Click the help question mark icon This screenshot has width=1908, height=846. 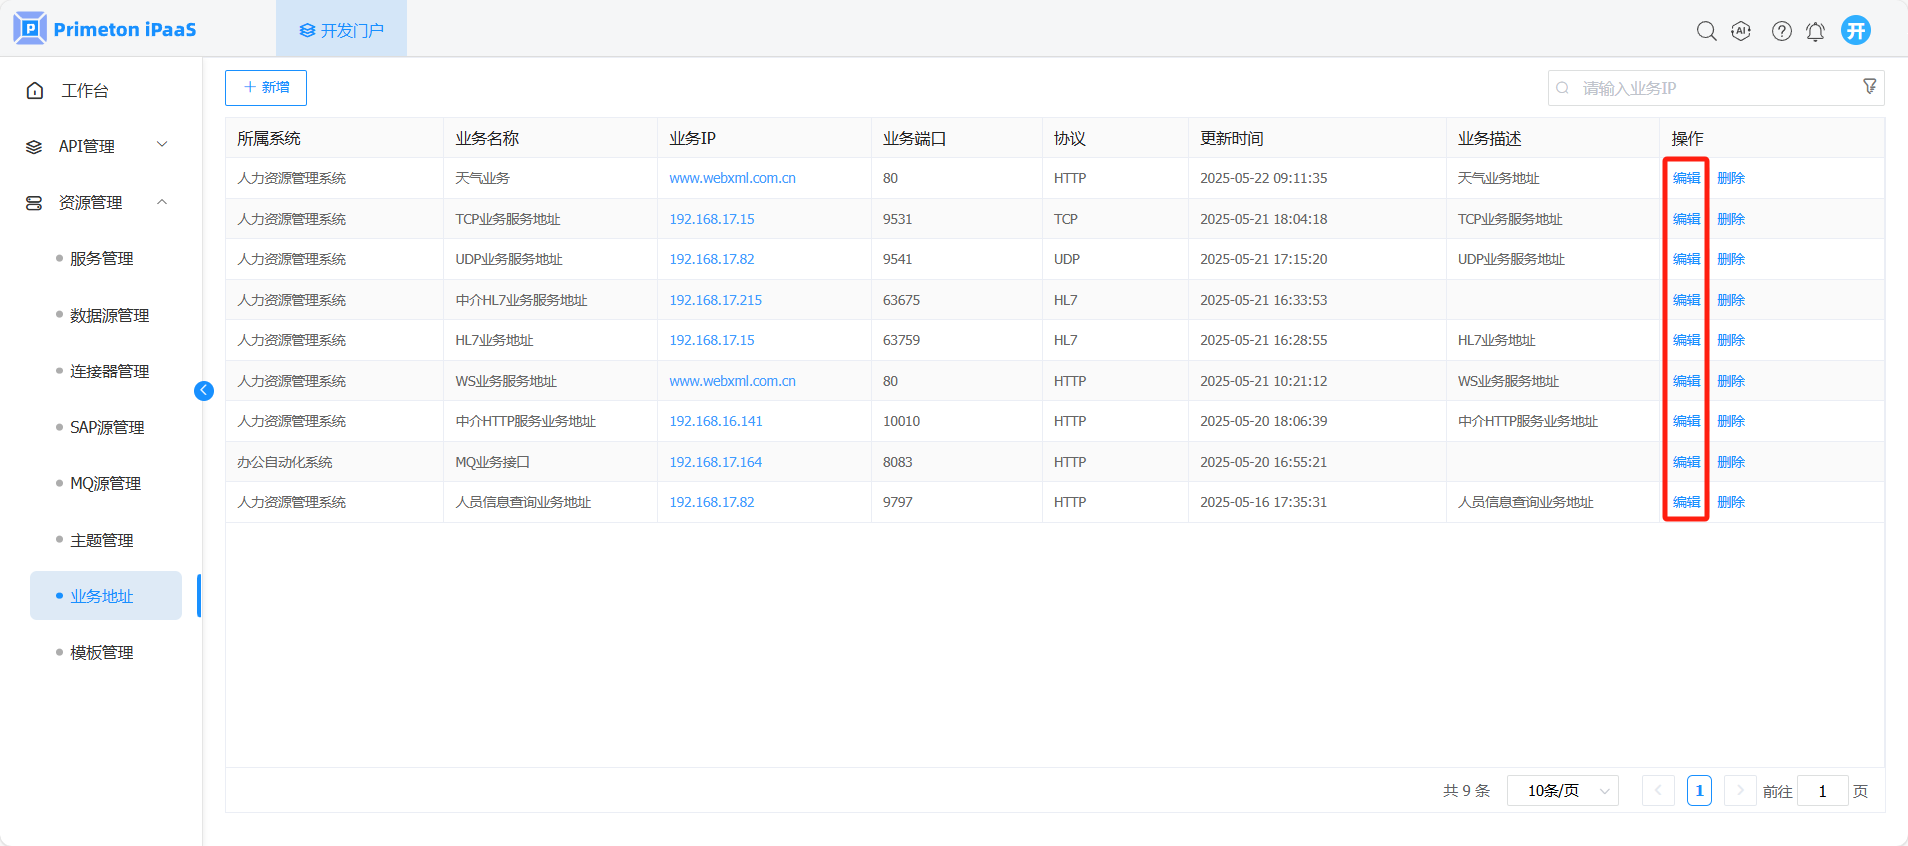[x=1781, y=31]
